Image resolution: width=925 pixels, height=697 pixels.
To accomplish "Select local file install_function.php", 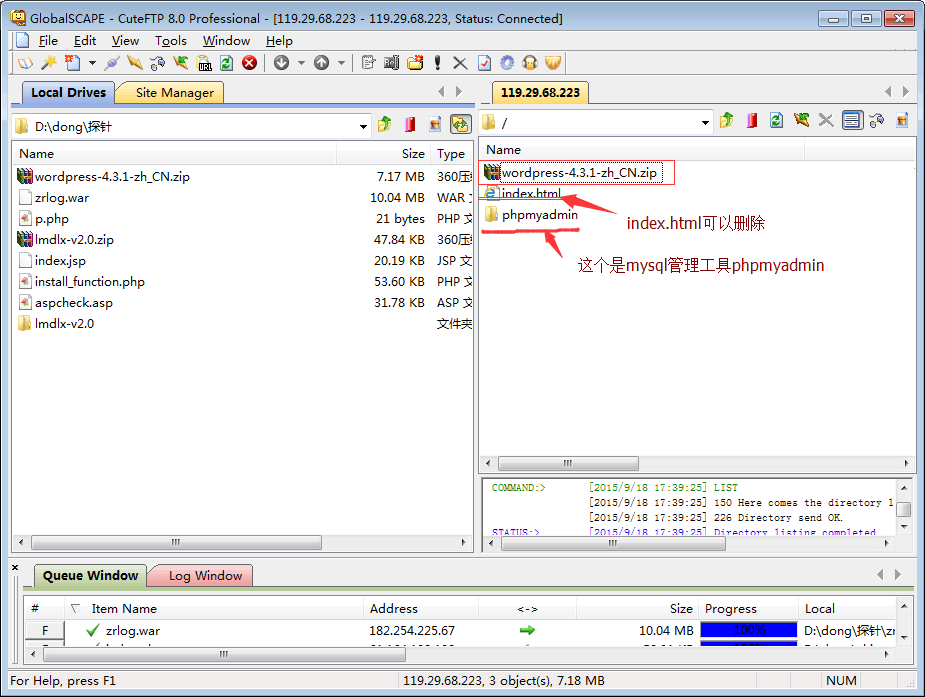I will point(90,282).
